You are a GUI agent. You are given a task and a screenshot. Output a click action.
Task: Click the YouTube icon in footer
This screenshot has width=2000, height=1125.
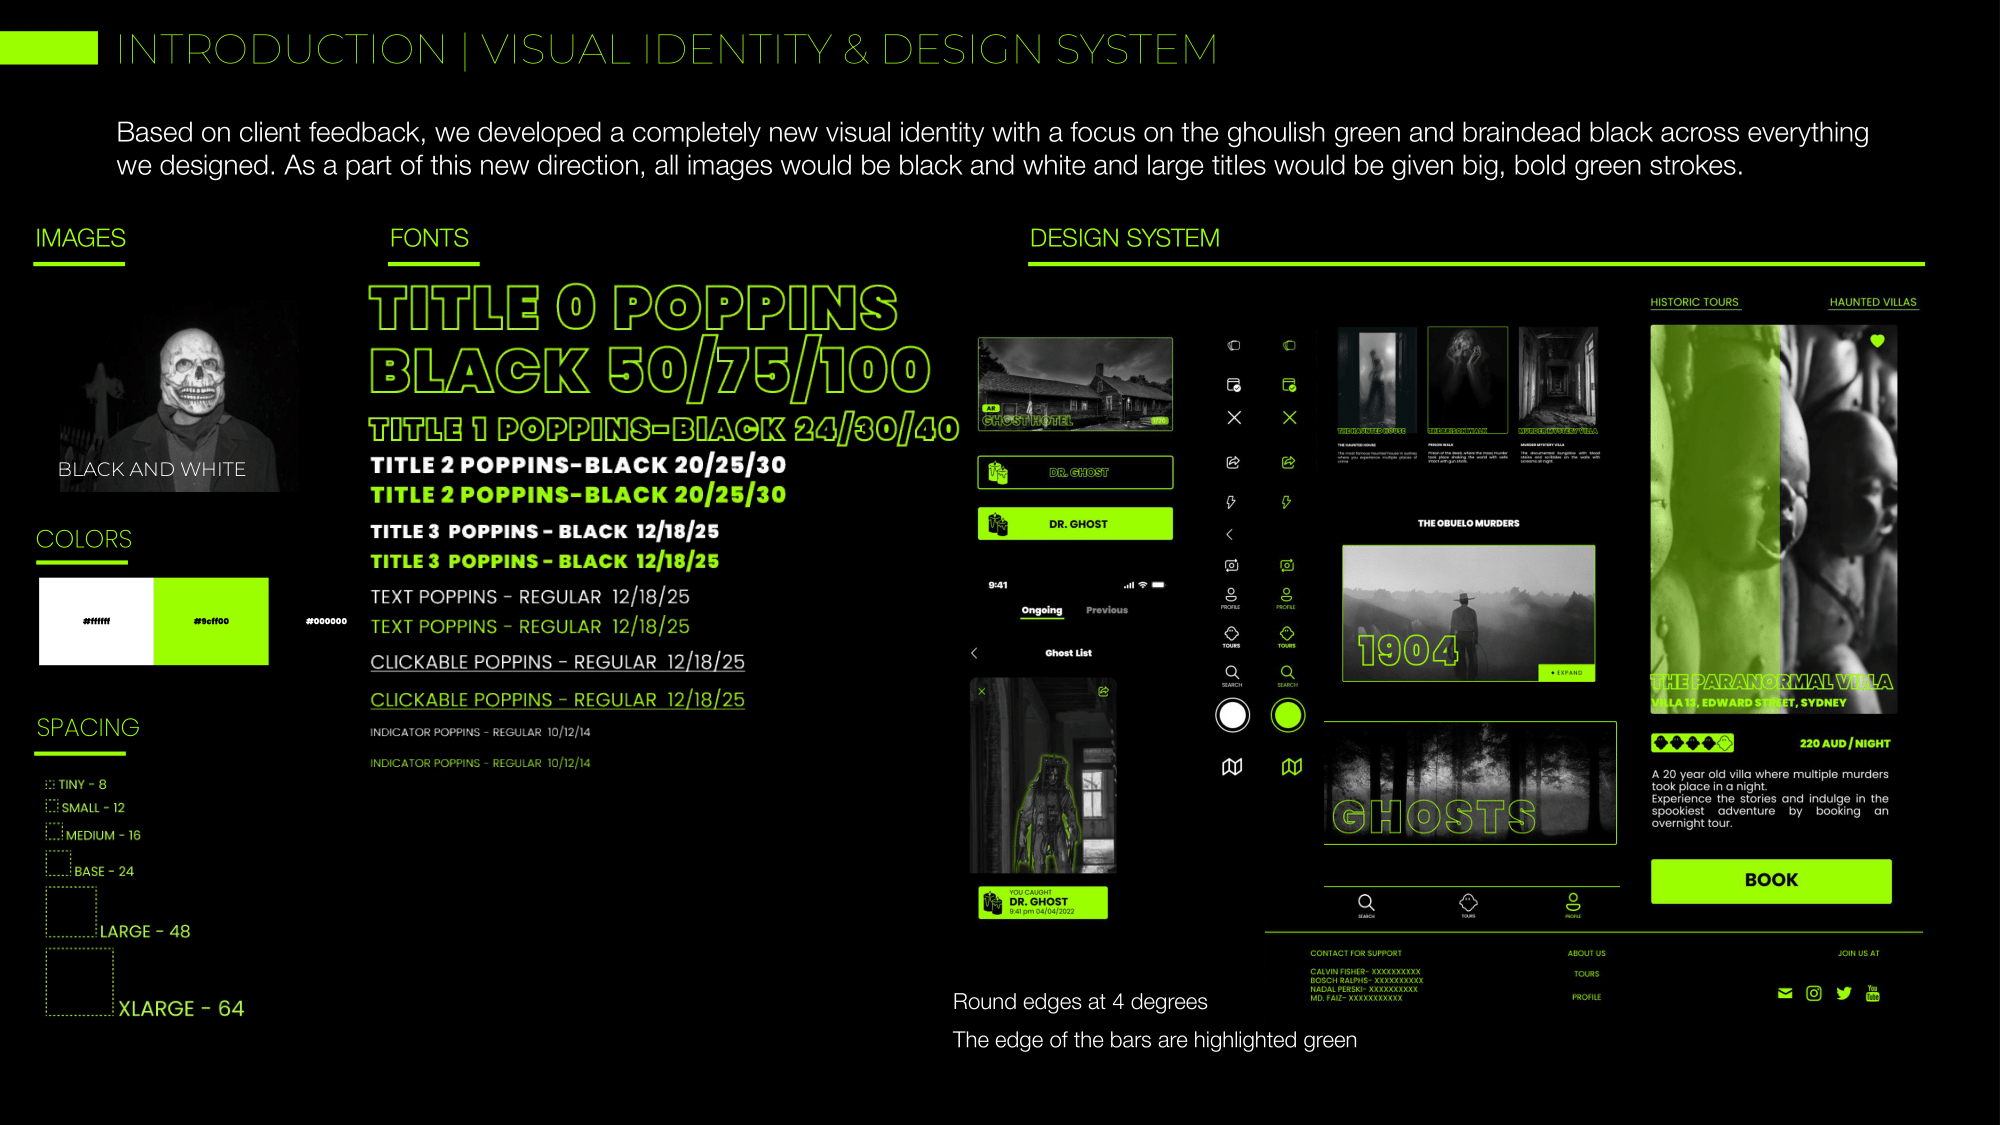[1873, 993]
